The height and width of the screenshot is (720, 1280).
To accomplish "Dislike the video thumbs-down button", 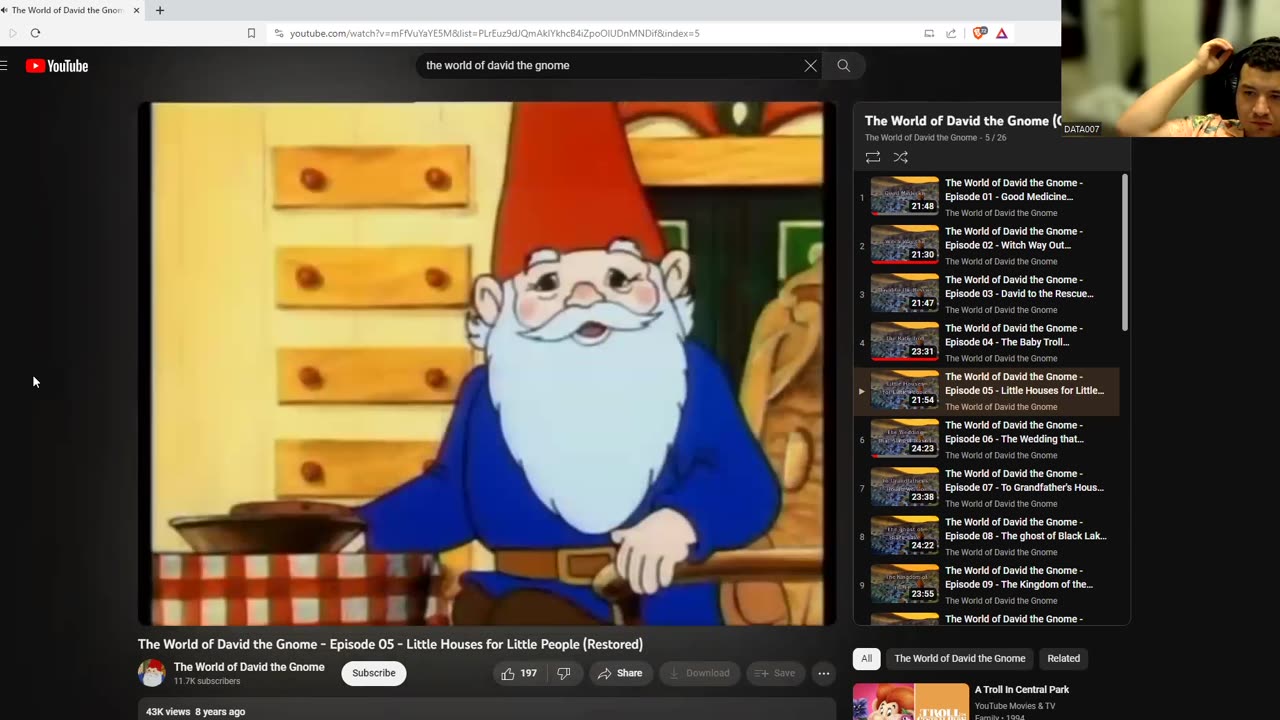I will click(564, 673).
